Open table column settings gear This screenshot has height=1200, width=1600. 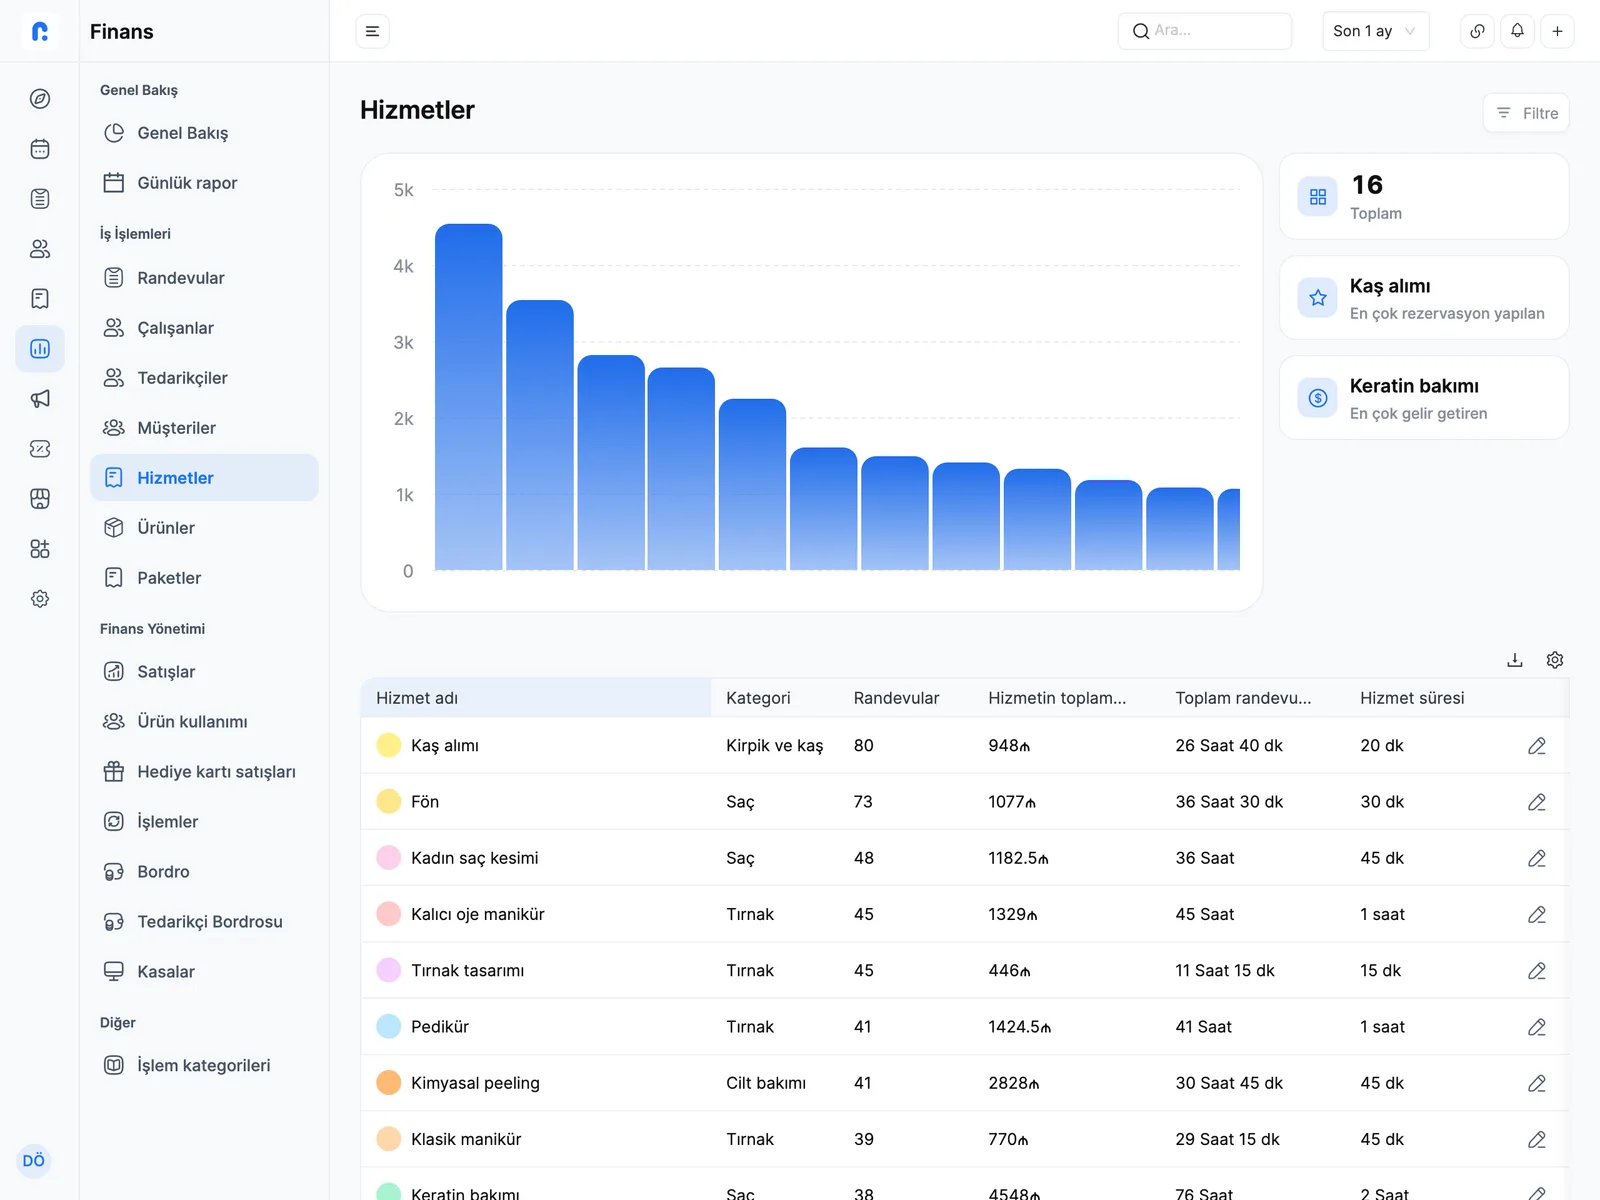click(1555, 660)
